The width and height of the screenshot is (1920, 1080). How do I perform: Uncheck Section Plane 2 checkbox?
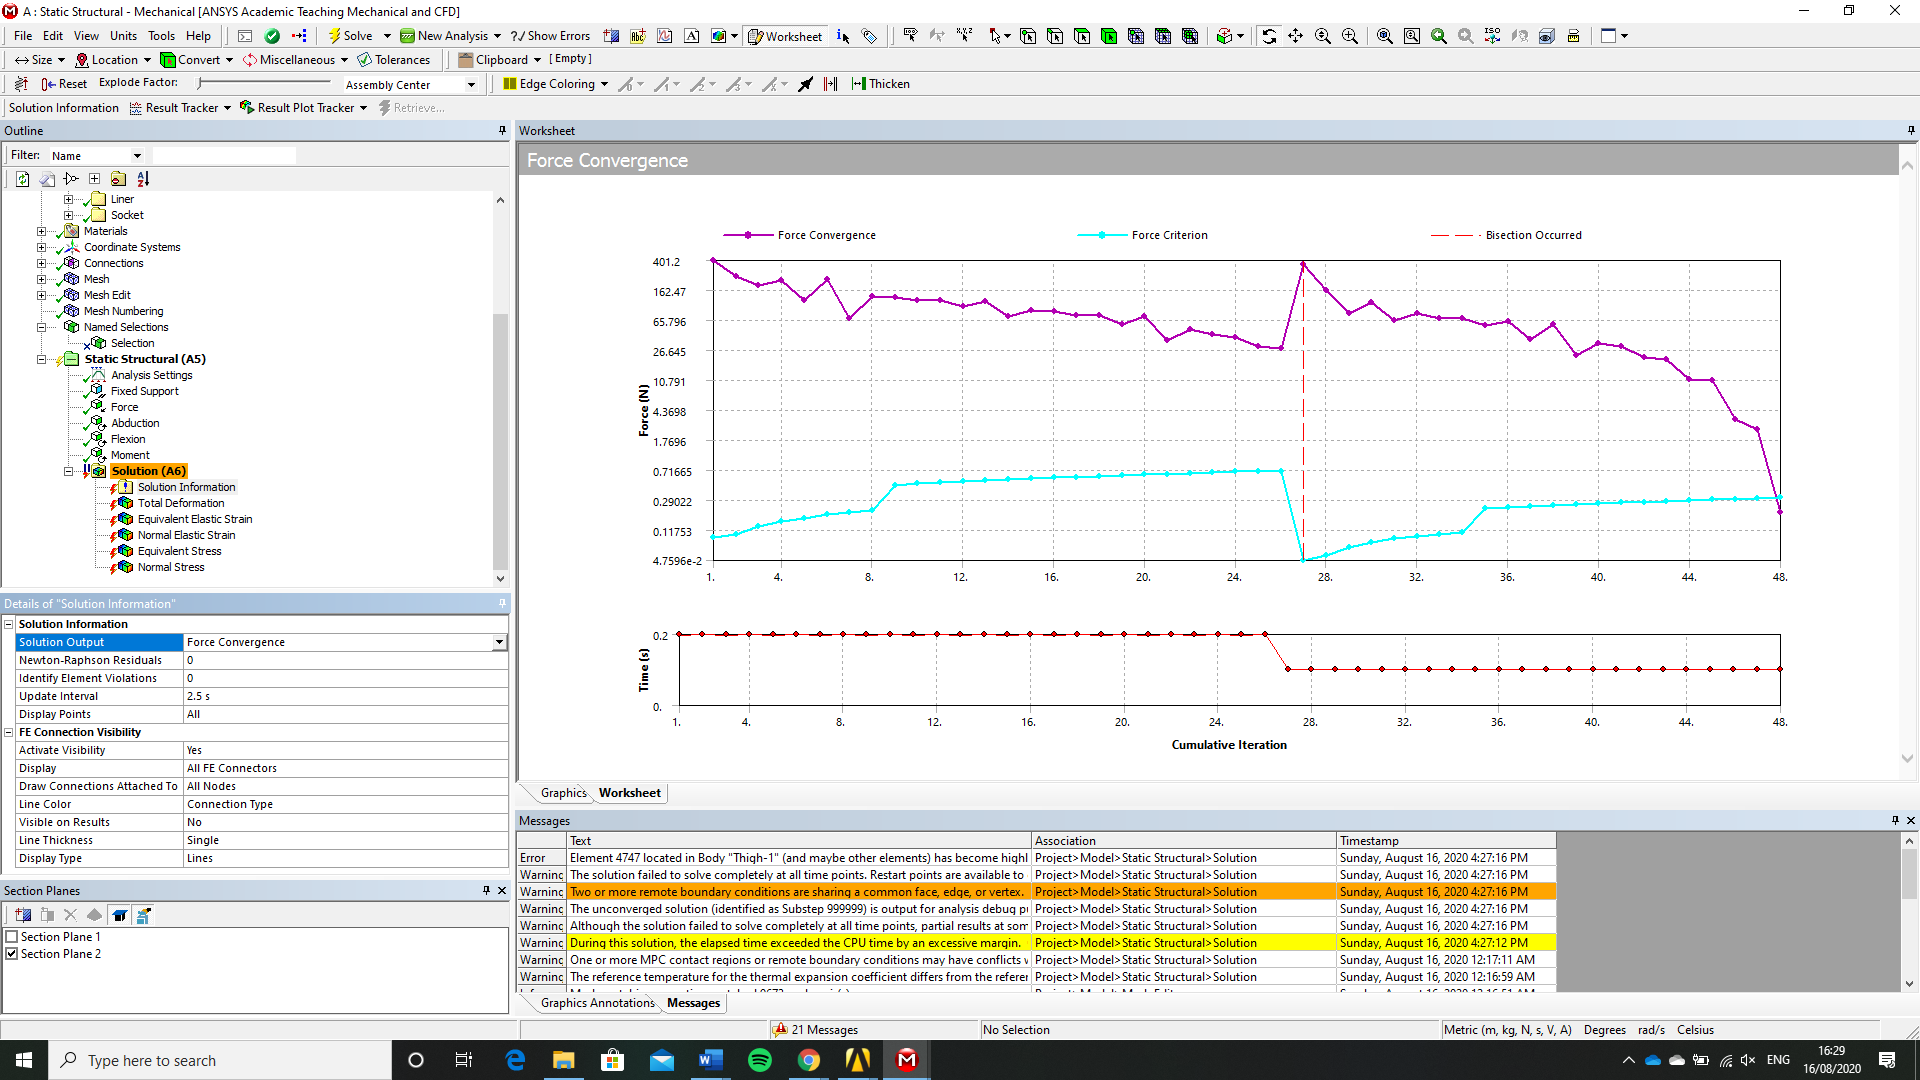12,954
